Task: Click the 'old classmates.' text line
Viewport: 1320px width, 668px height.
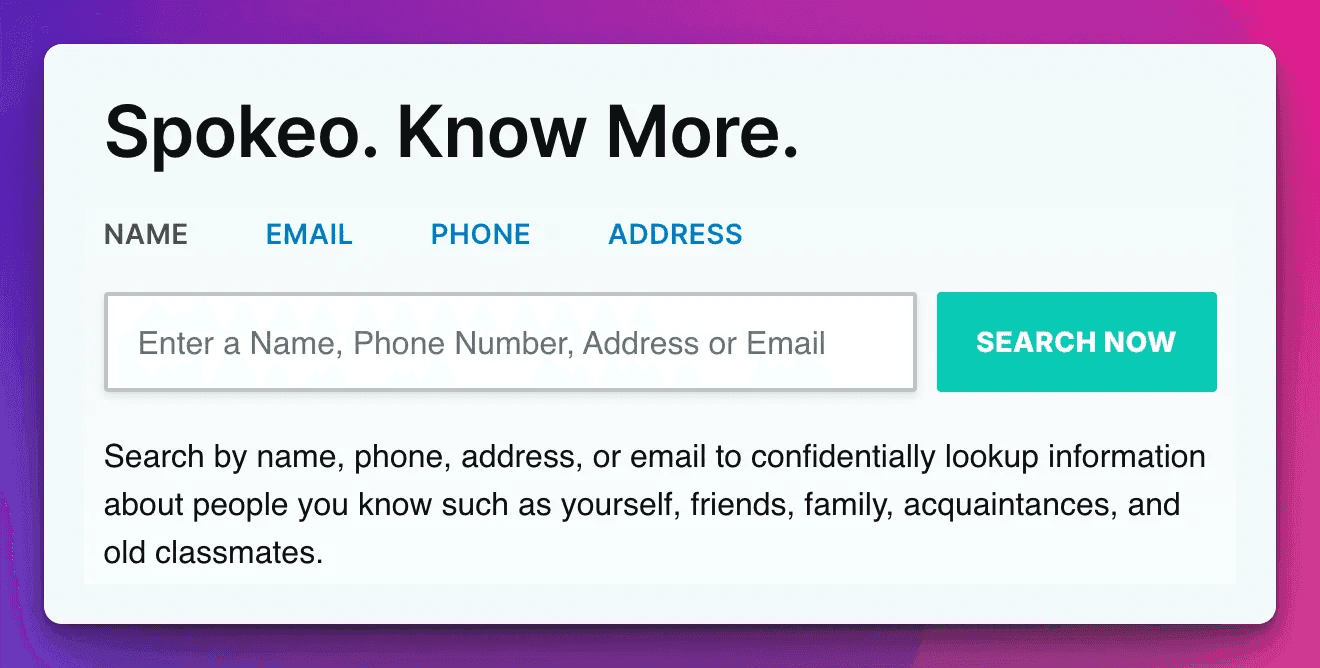Action: point(213,552)
